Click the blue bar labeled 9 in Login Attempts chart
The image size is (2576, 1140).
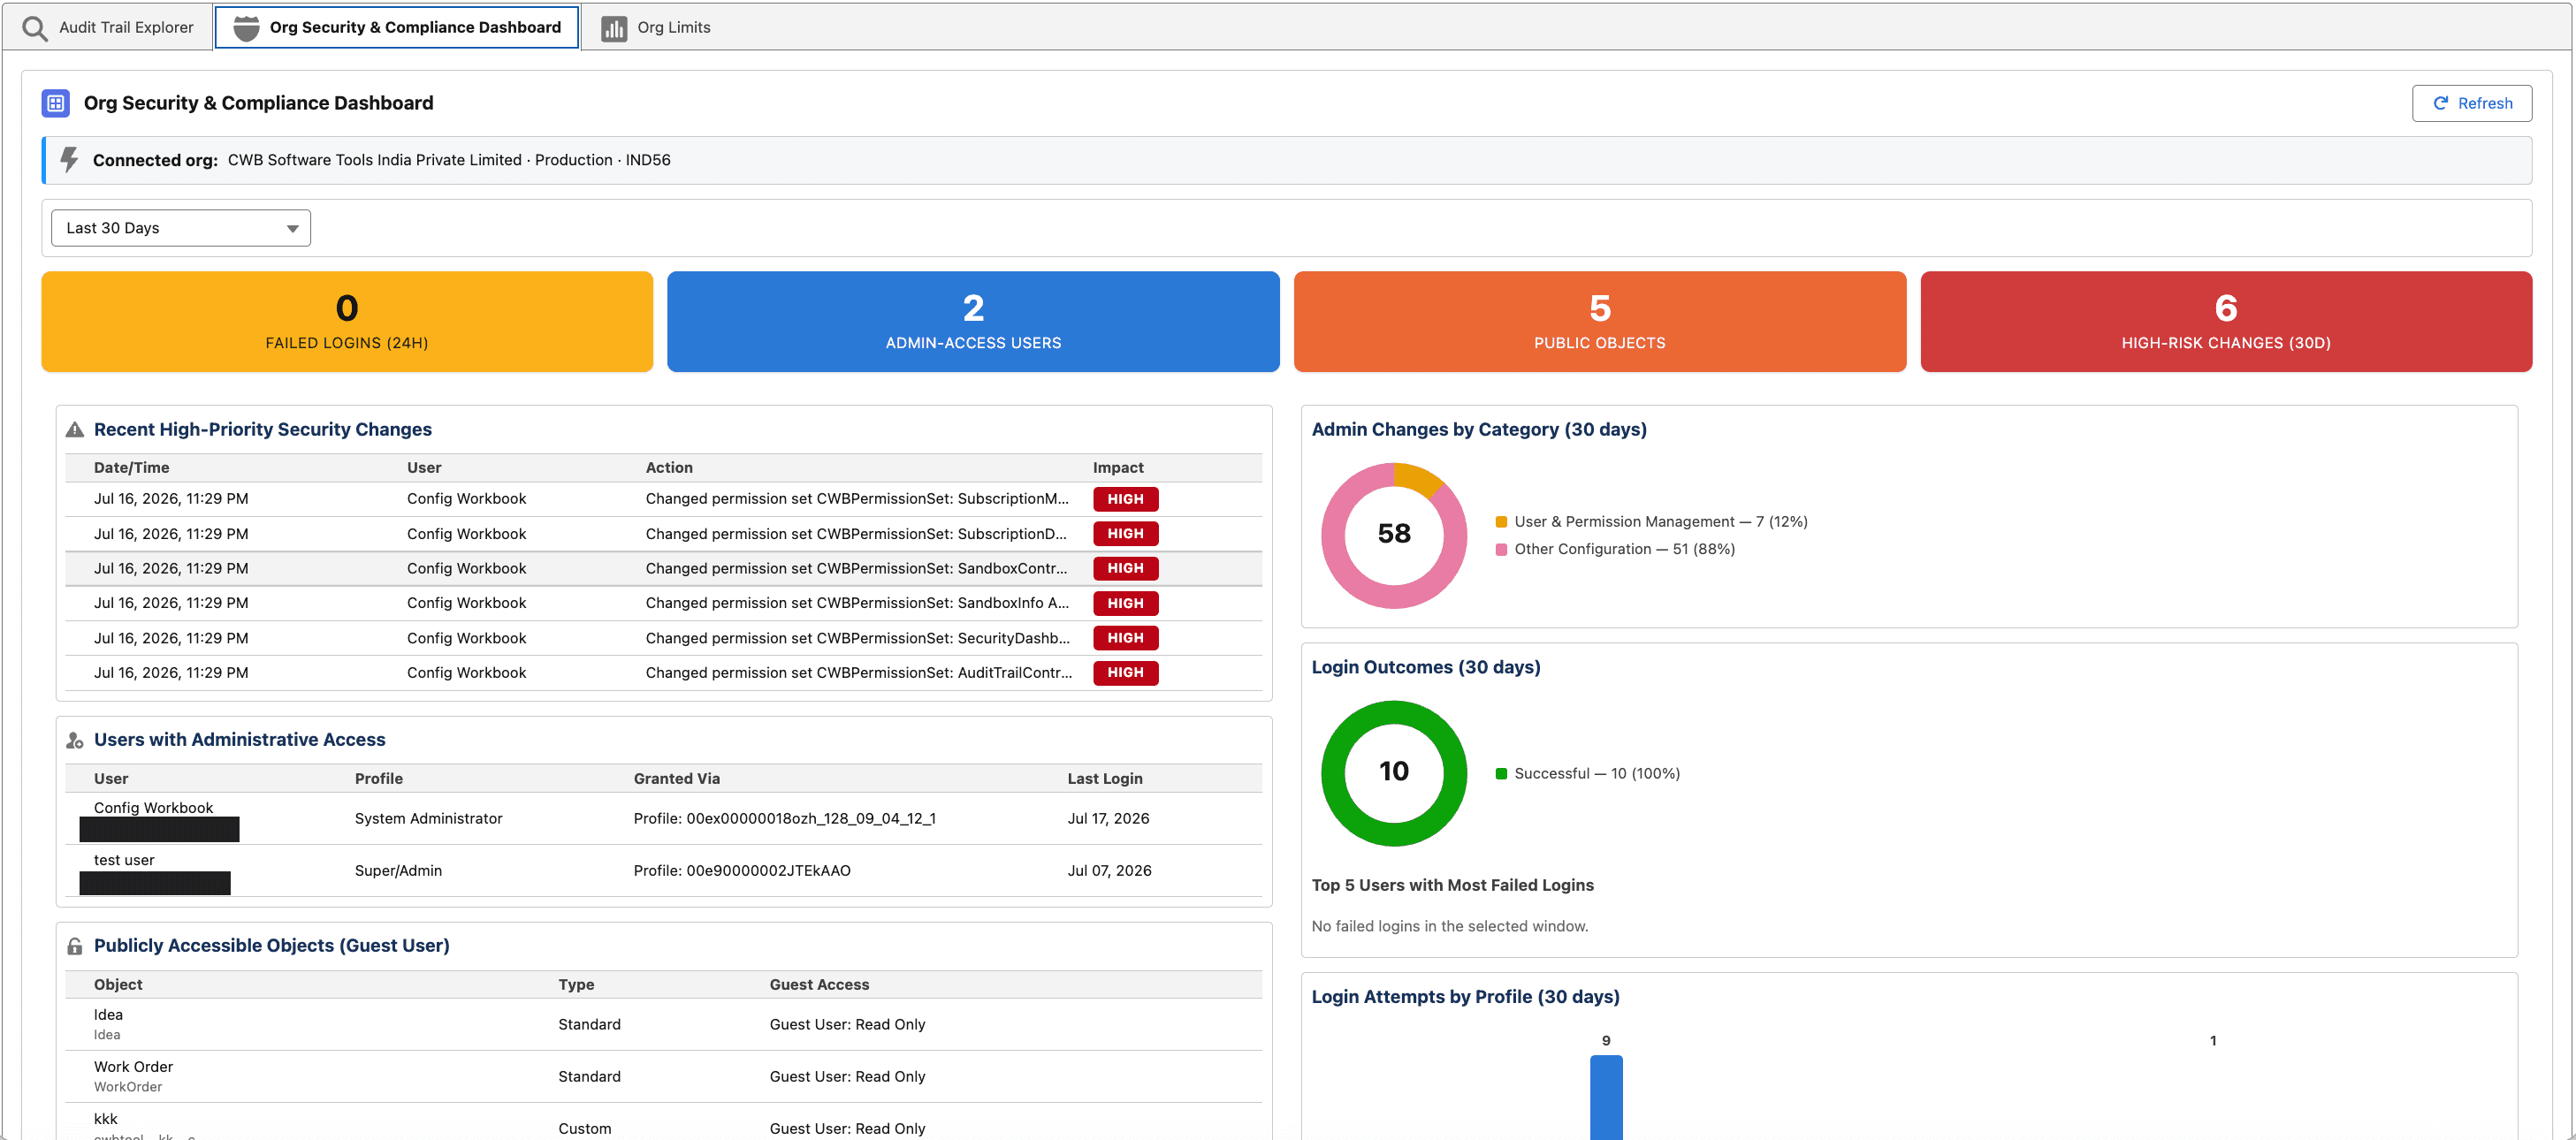pyautogui.click(x=1606, y=1097)
